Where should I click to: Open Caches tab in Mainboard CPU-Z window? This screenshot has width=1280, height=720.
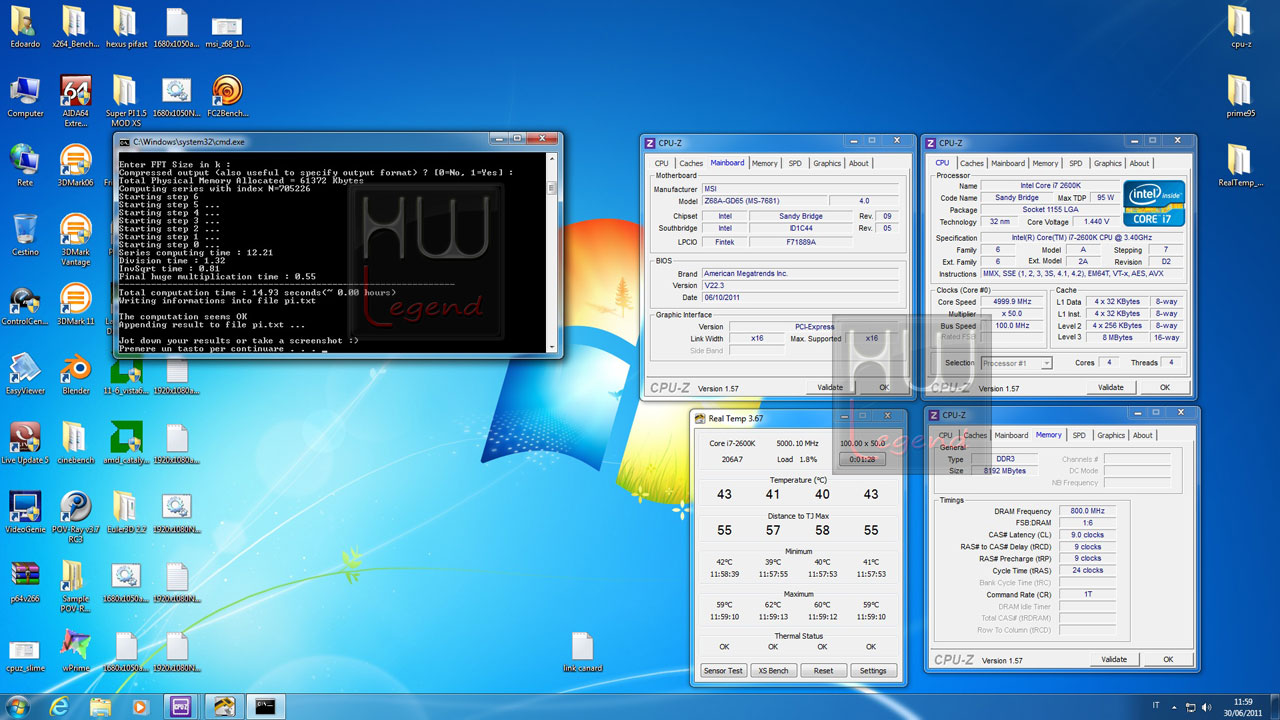691,163
